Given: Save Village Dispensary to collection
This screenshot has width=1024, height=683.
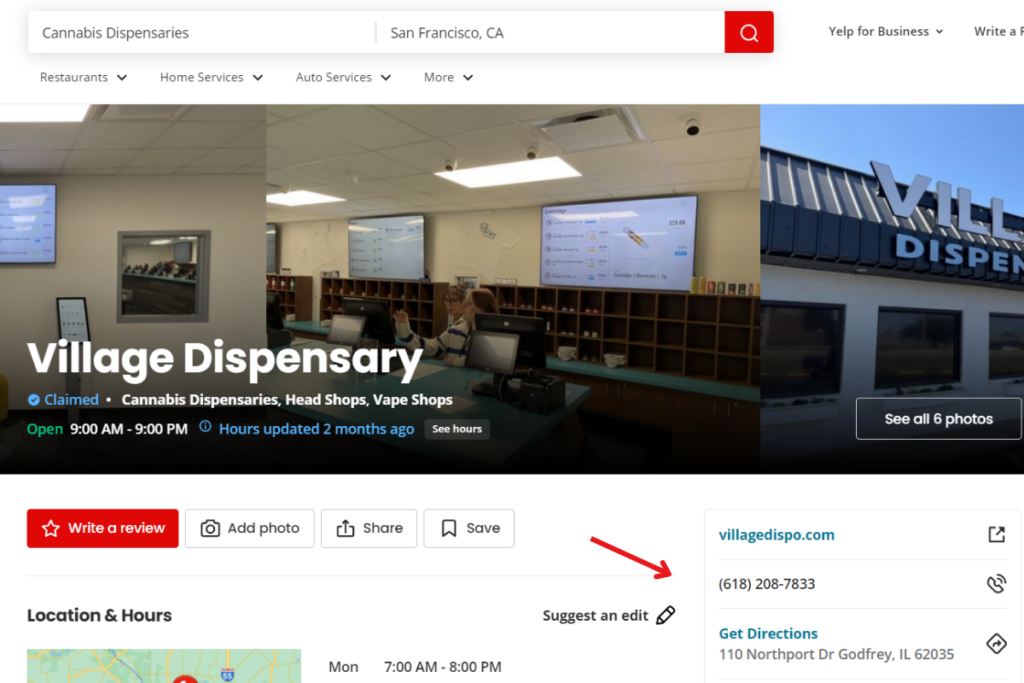Looking at the screenshot, I should pyautogui.click(x=469, y=528).
